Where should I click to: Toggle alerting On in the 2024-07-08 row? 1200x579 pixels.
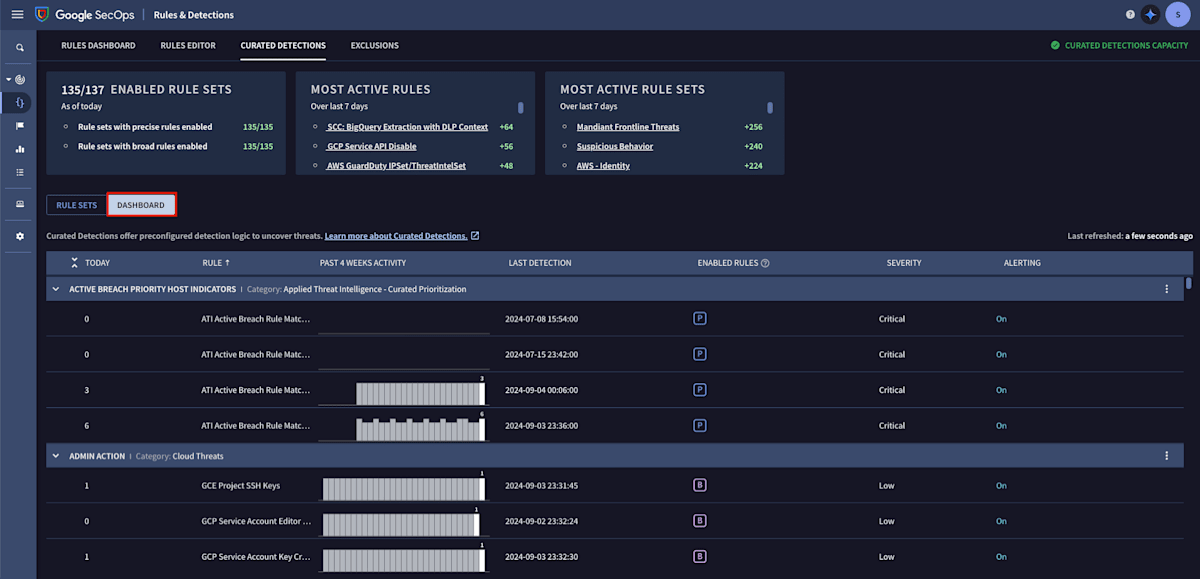pos(1001,319)
